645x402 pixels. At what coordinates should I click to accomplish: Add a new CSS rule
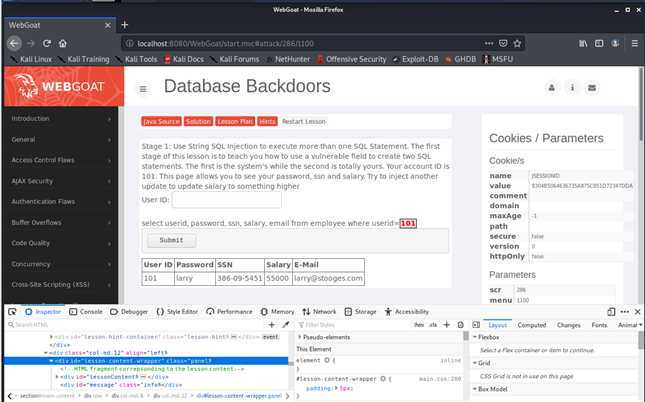point(447,325)
